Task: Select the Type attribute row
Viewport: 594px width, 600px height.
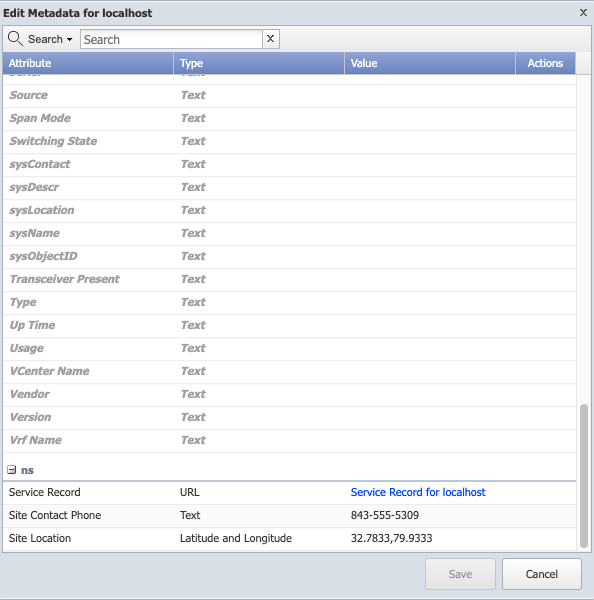Action: click(289, 302)
